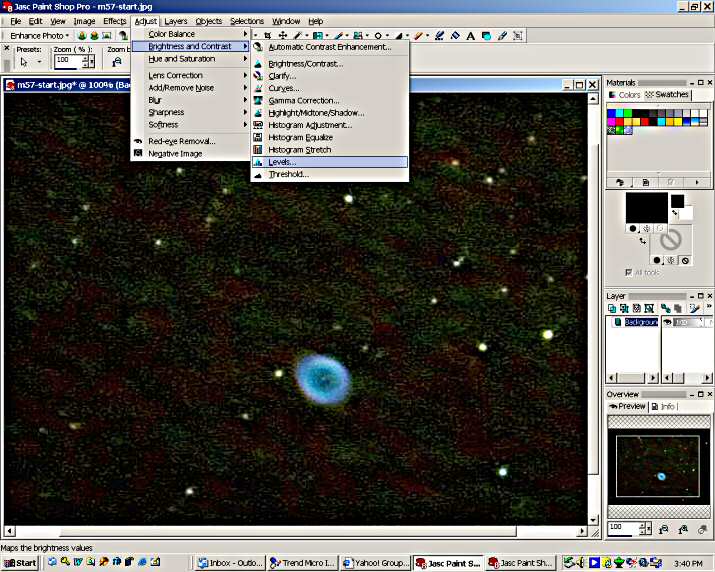Click the New Vector Layer icon
Viewport: 715px width, 572px height.
click(x=624, y=308)
